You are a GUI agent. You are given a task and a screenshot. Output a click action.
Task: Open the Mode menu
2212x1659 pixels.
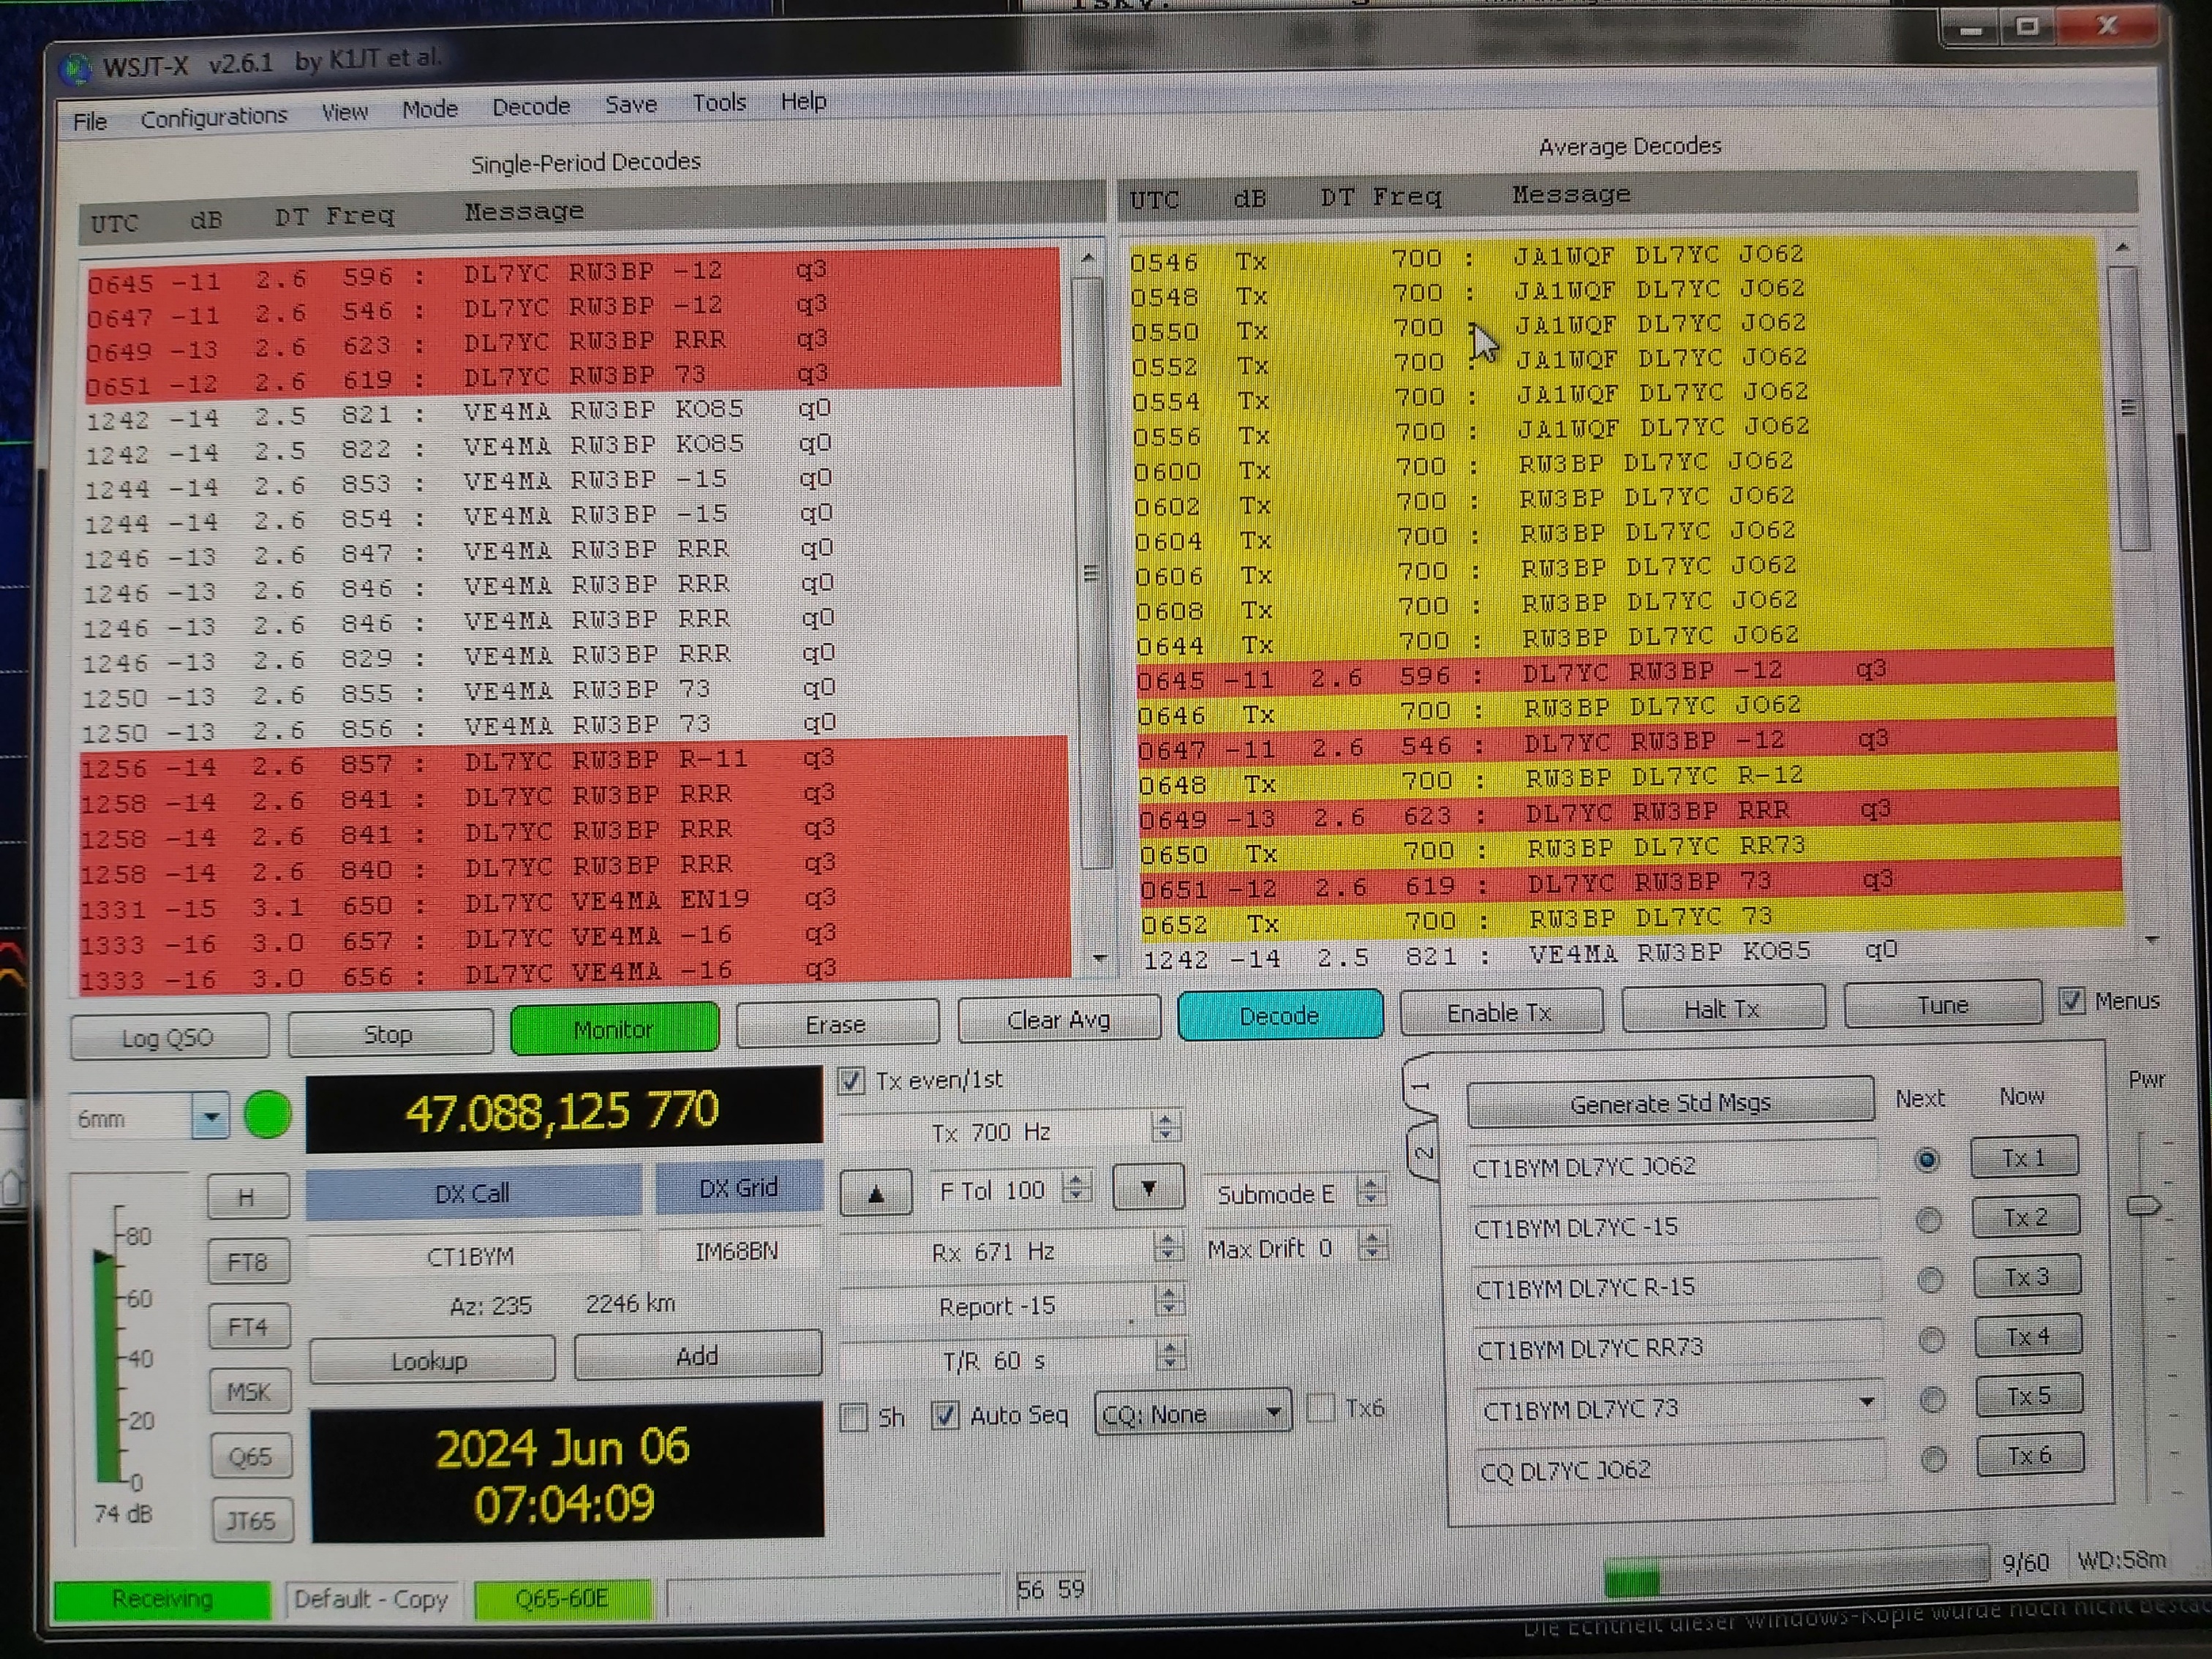point(430,109)
